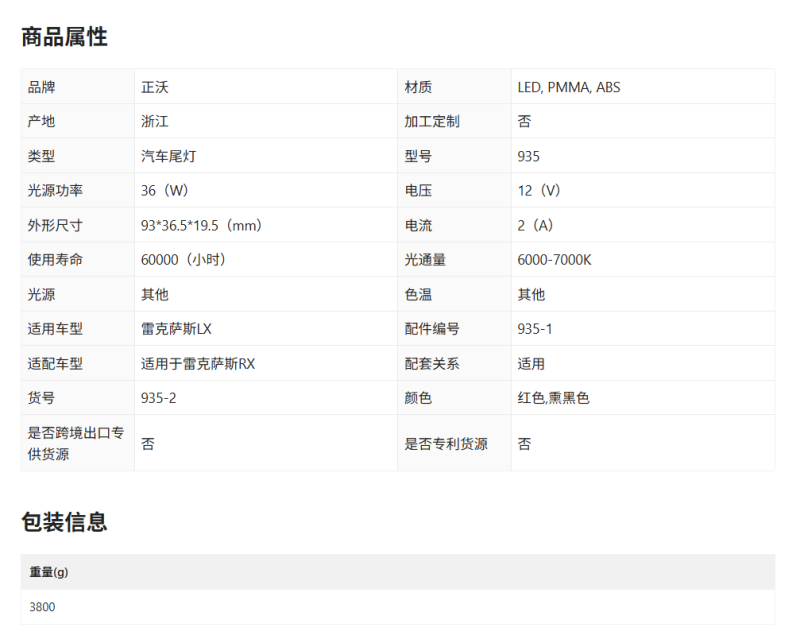Viewport: 800px width, 643px height.
Task: Select the item number 935-2
Action: coord(159,398)
